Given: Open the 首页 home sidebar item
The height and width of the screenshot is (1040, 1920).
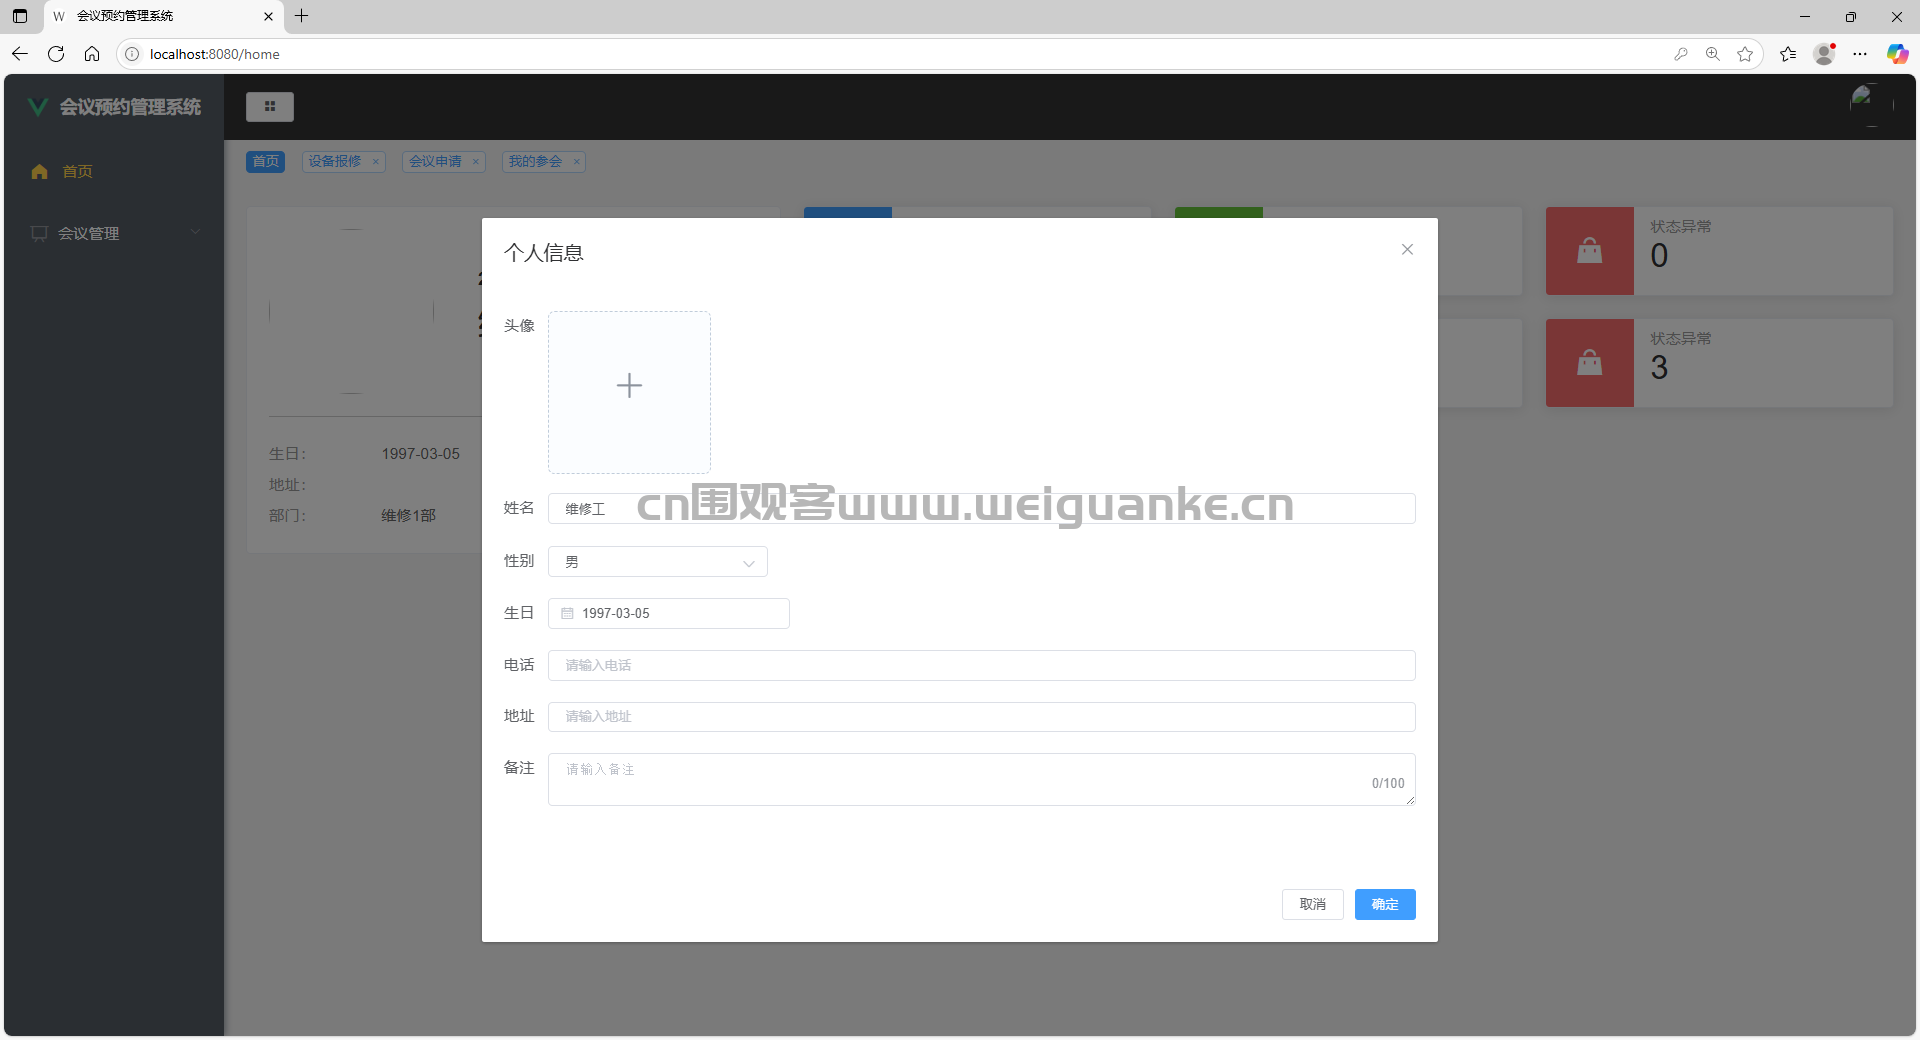Looking at the screenshot, I should click(114, 171).
